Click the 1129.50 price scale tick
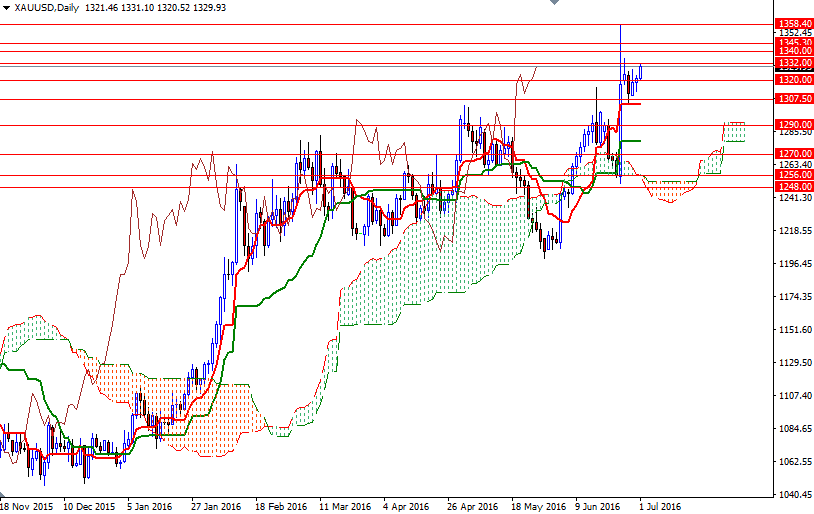814x514 pixels. click(792, 363)
